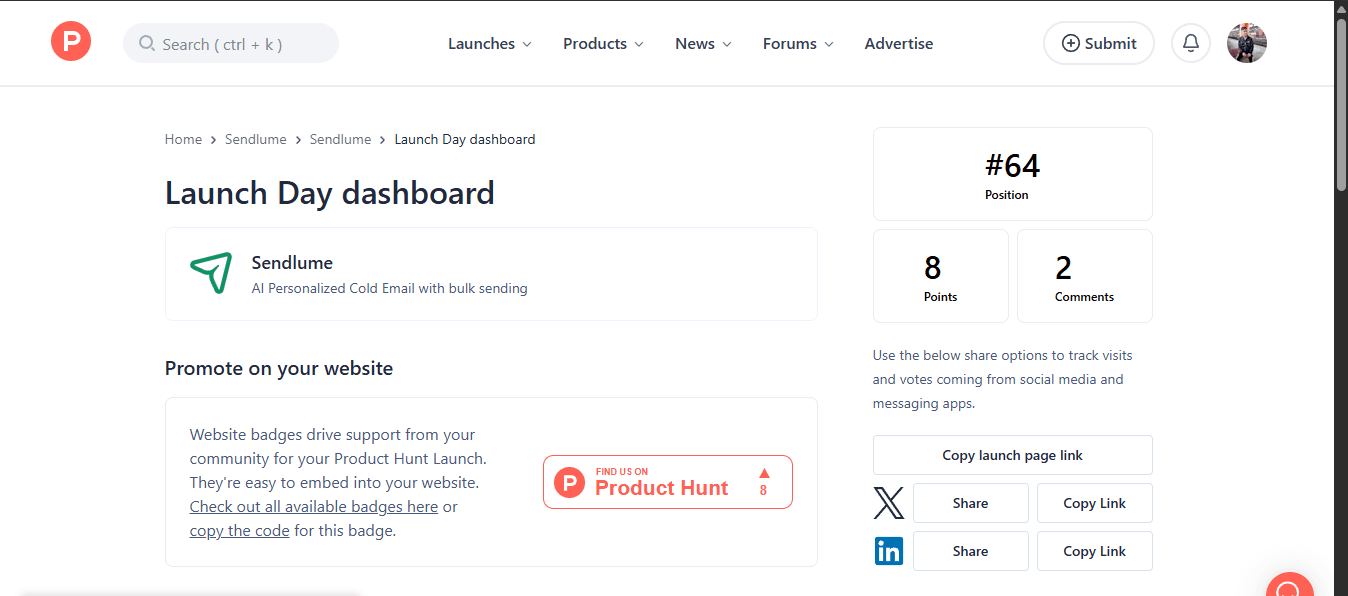
Task: Expand the News dropdown menu
Action: pos(703,44)
